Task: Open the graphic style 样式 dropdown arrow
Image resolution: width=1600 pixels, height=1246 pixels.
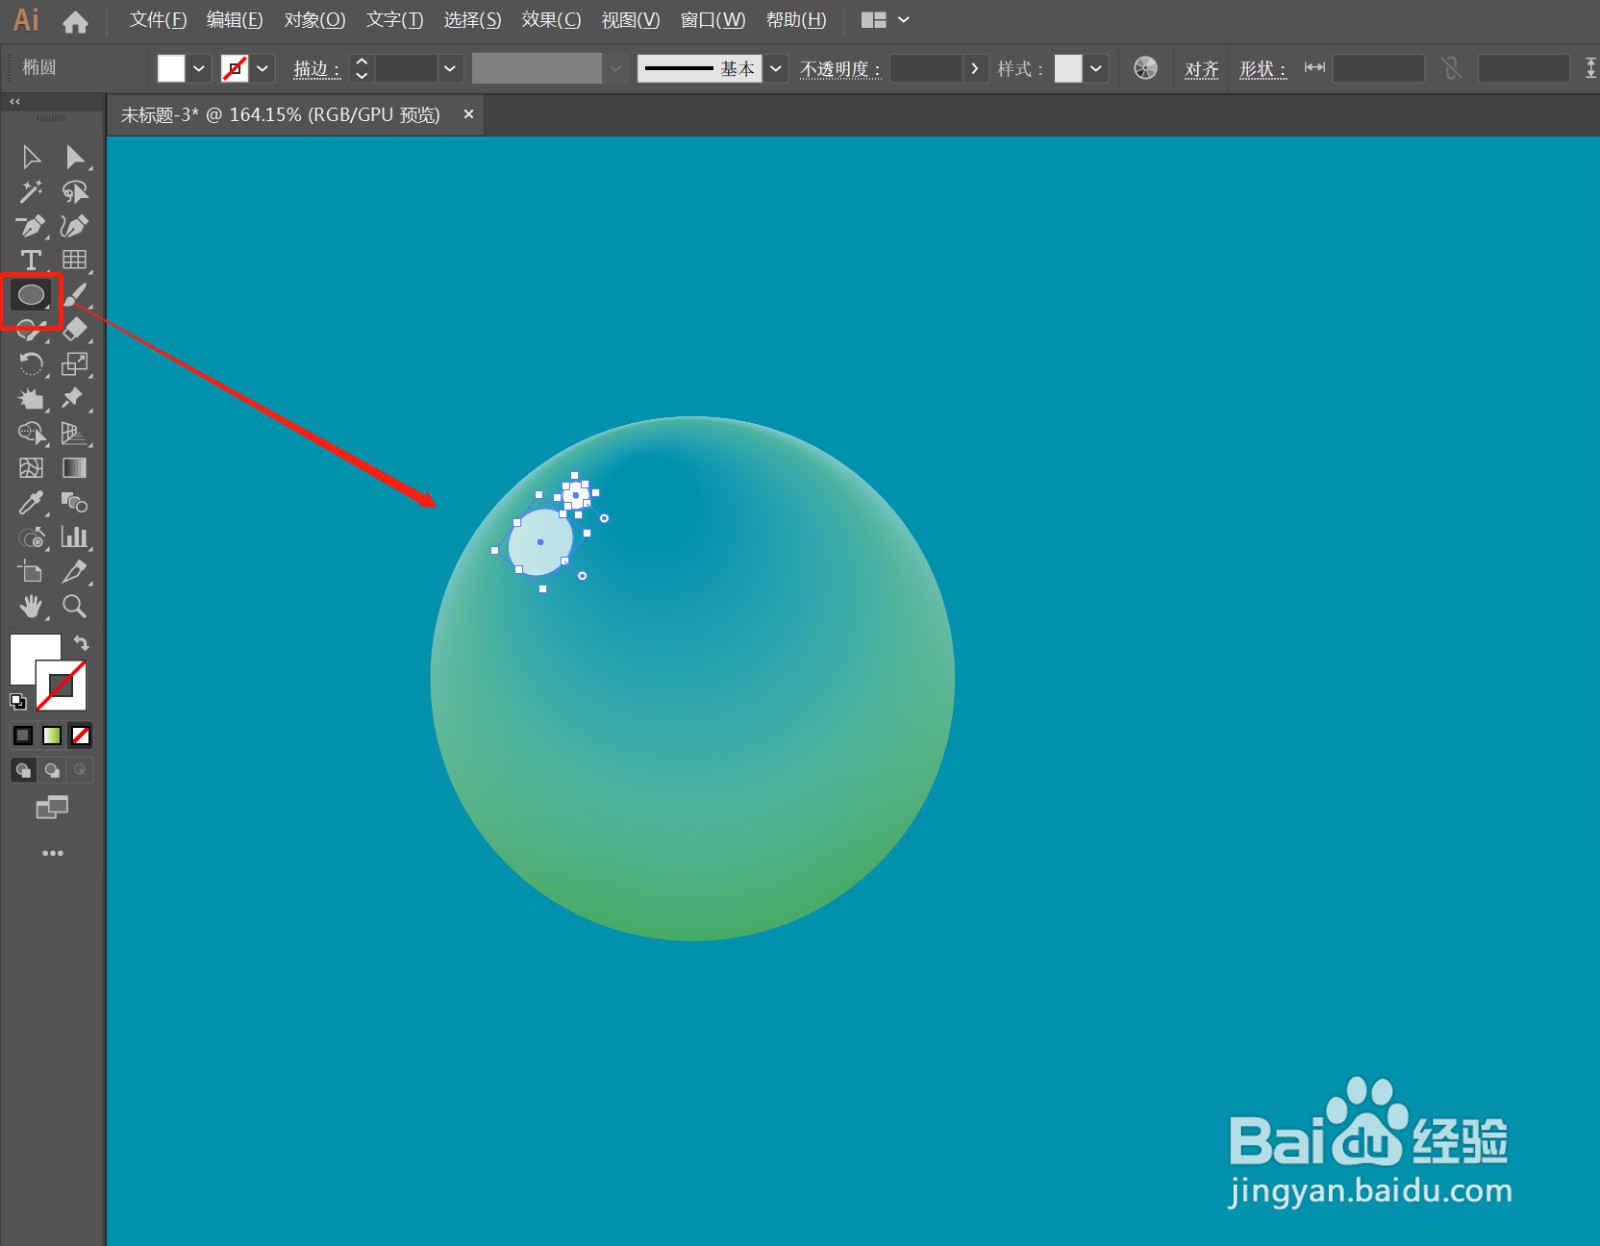Action: 1096,68
